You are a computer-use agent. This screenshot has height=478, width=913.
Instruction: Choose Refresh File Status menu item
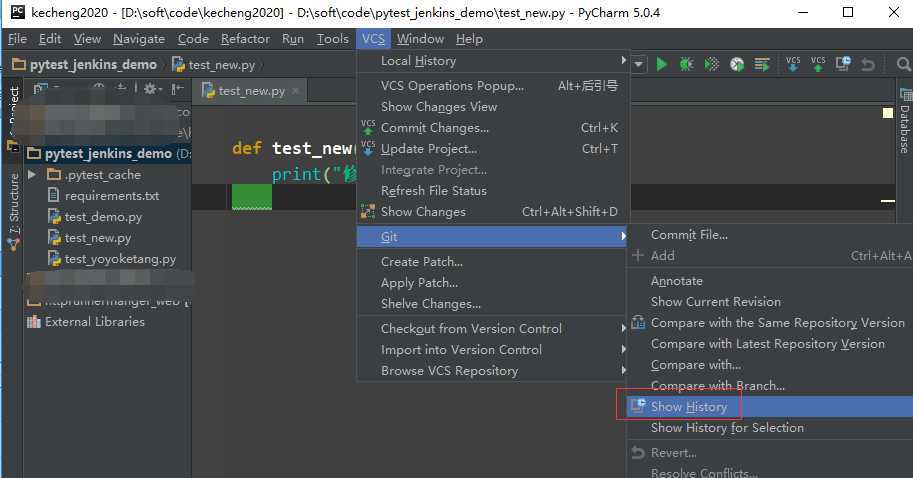(493, 190)
